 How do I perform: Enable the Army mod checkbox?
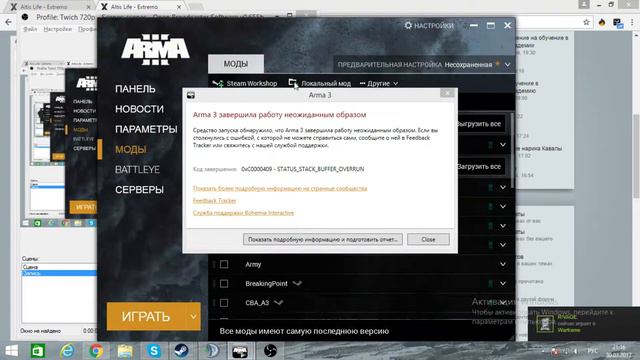tap(224, 264)
